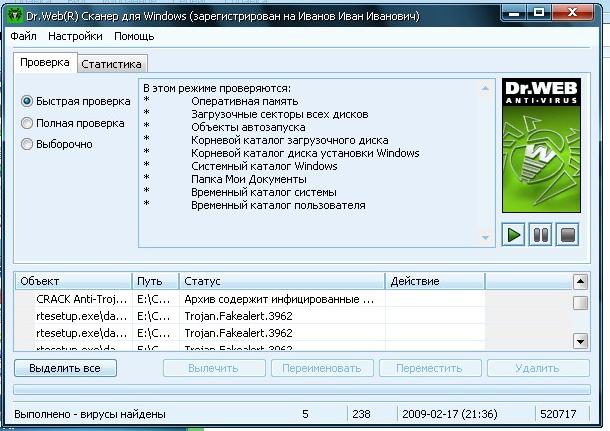The image size is (610, 431).
Task: Sort by the Статус column header
Action: pyautogui.click(x=282, y=281)
